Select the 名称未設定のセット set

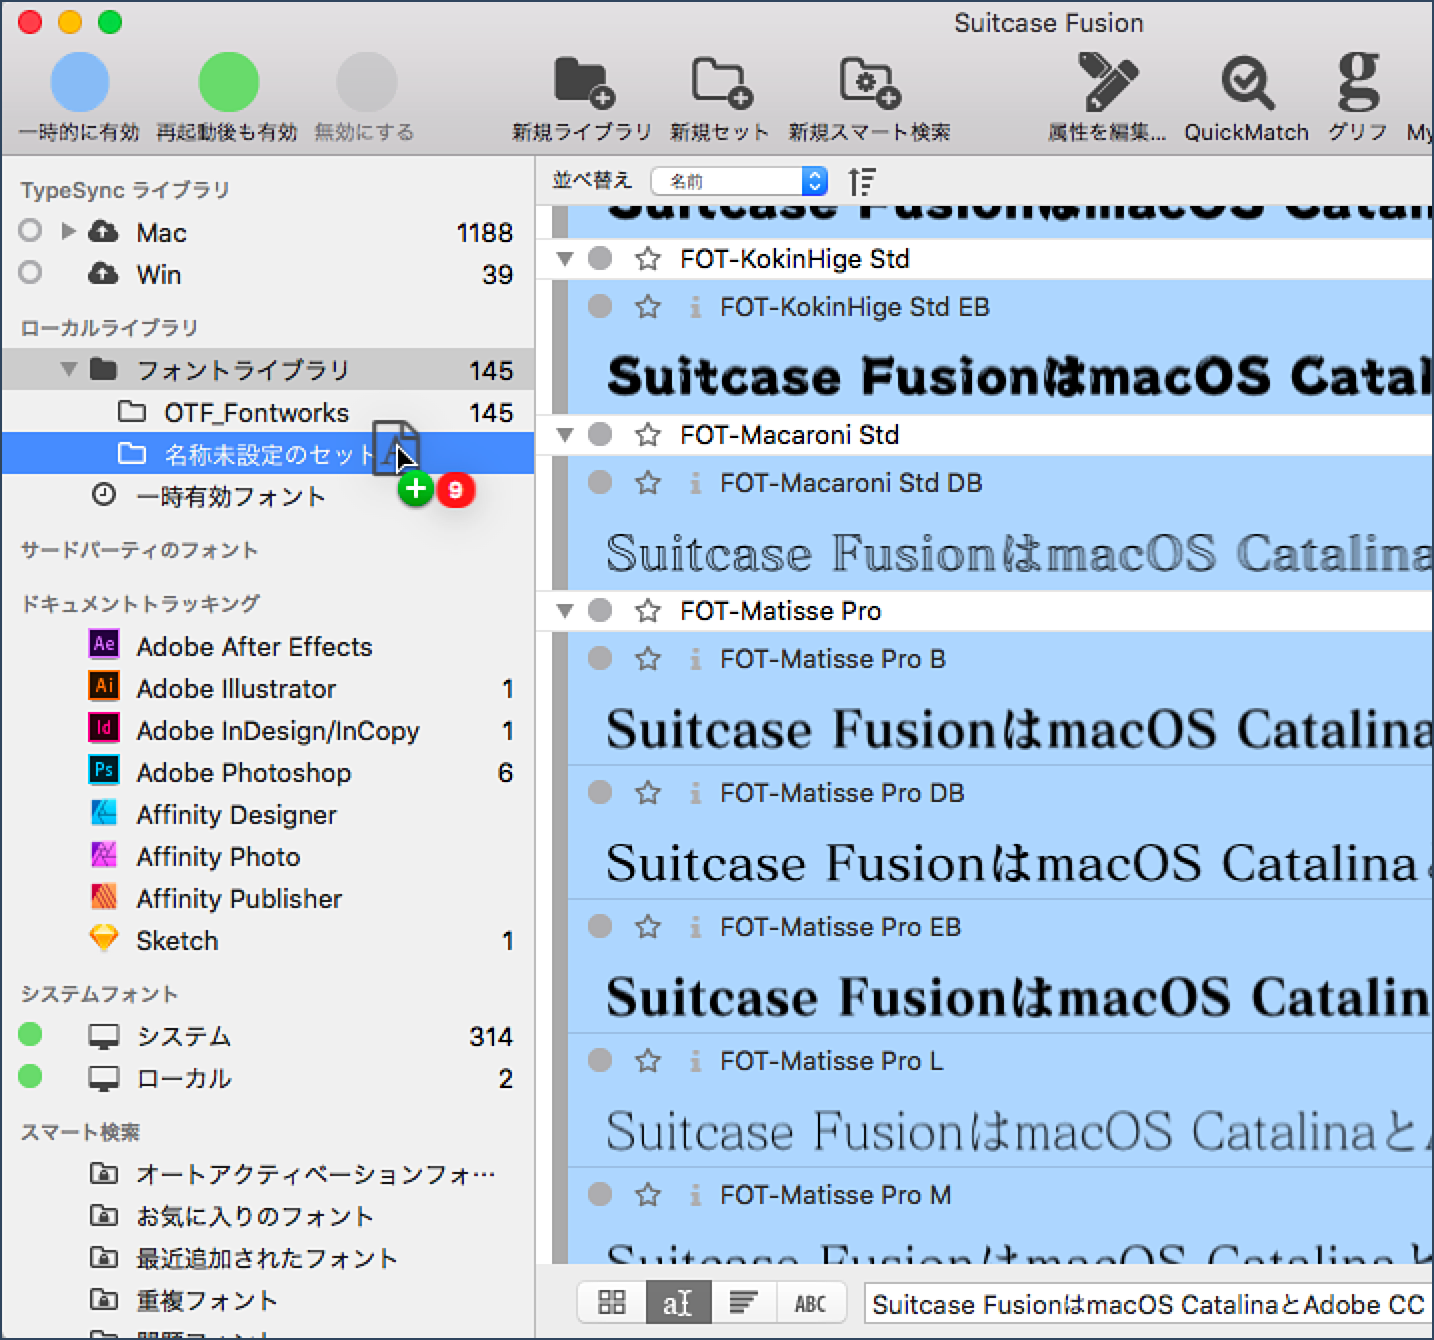[x=267, y=454]
